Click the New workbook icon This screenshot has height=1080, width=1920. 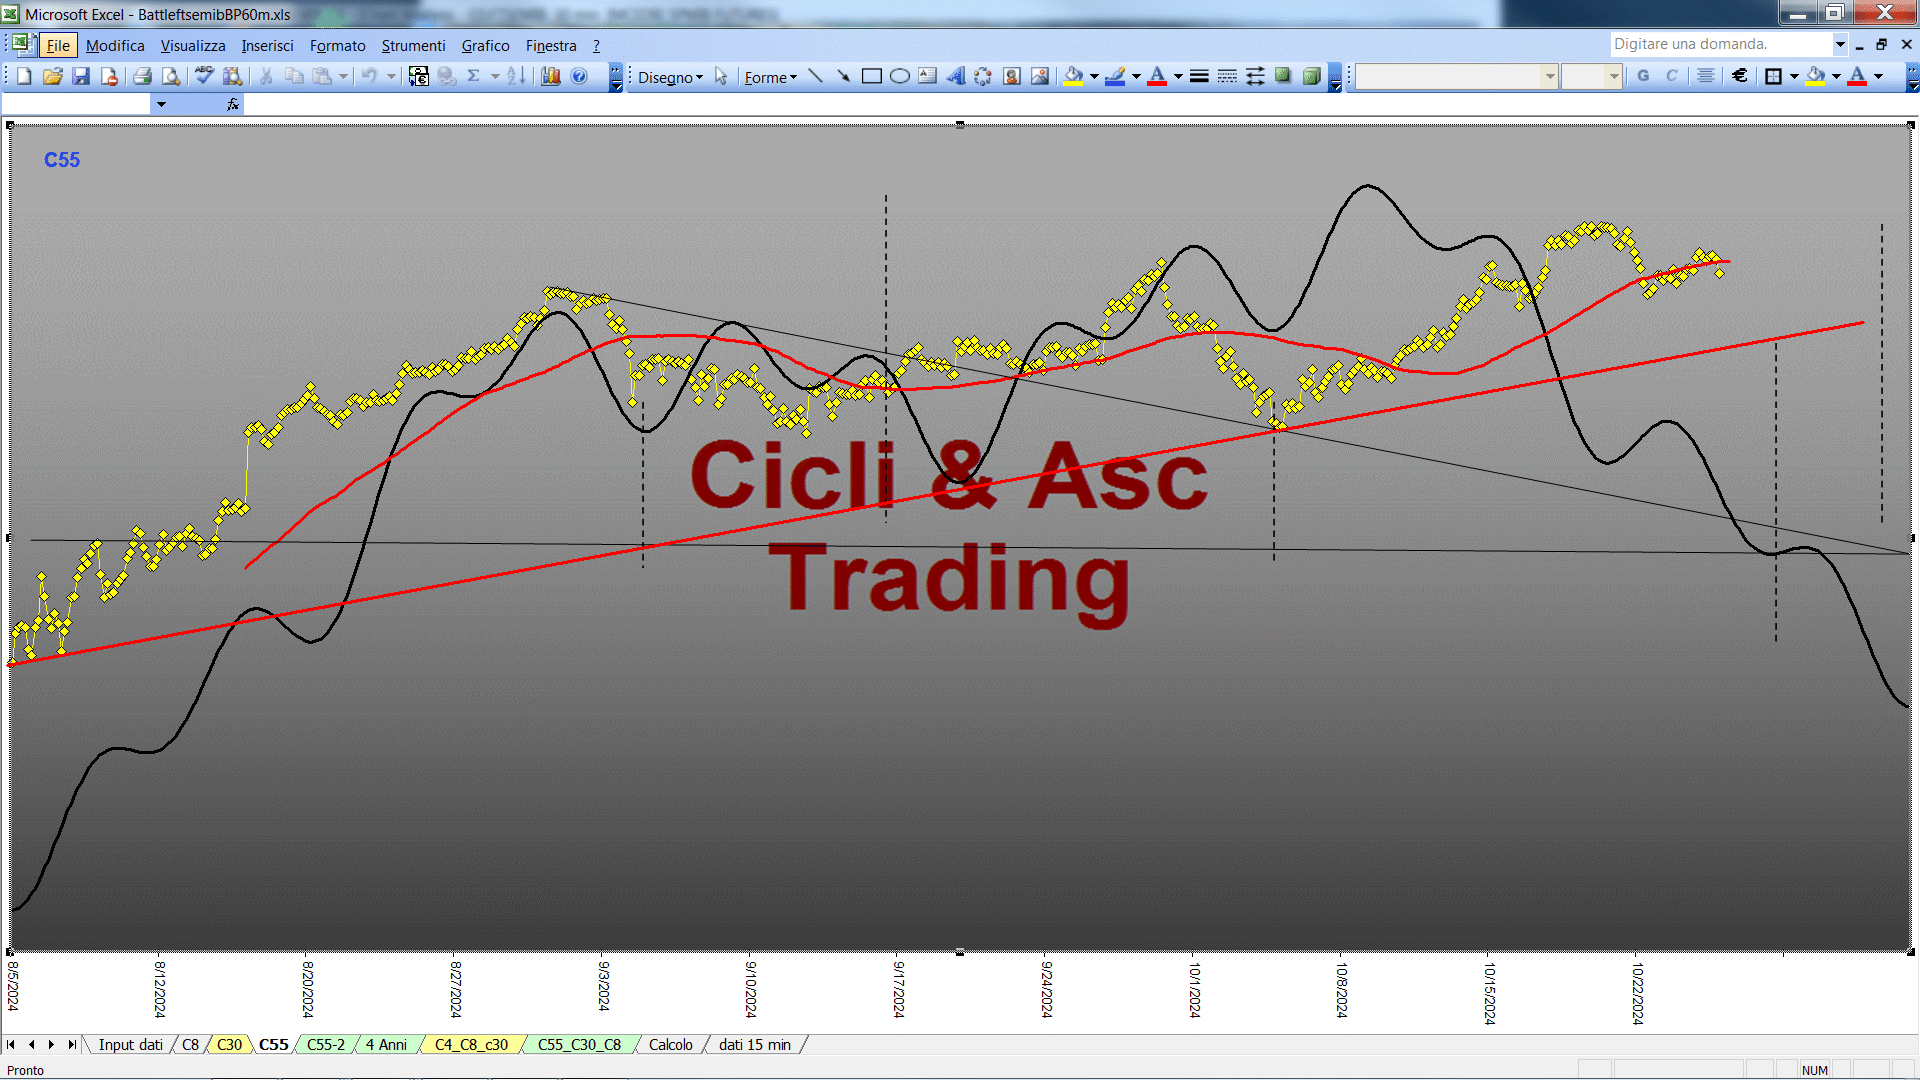(x=25, y=76)
